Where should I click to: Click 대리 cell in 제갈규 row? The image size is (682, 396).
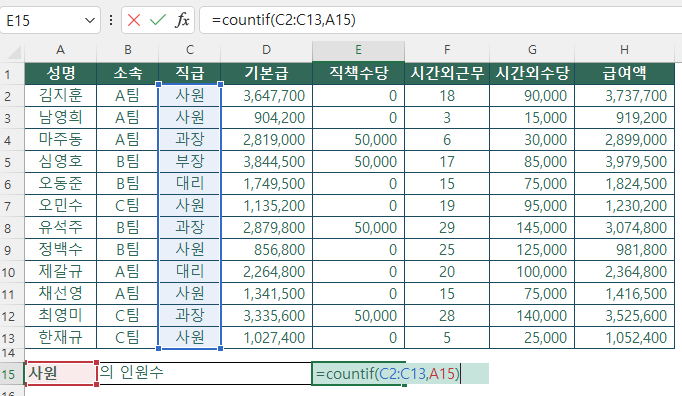(190, 272)
